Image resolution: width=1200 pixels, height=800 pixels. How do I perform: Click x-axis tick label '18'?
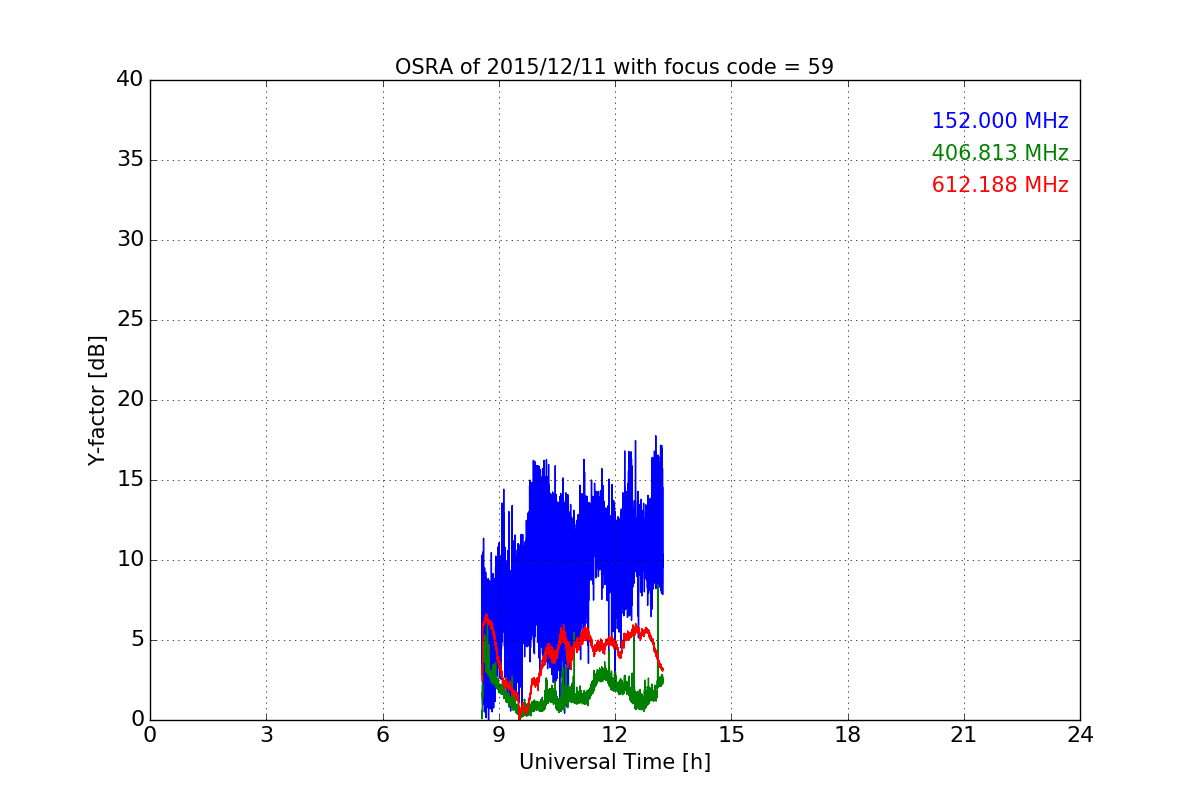[x=848, y=735]
